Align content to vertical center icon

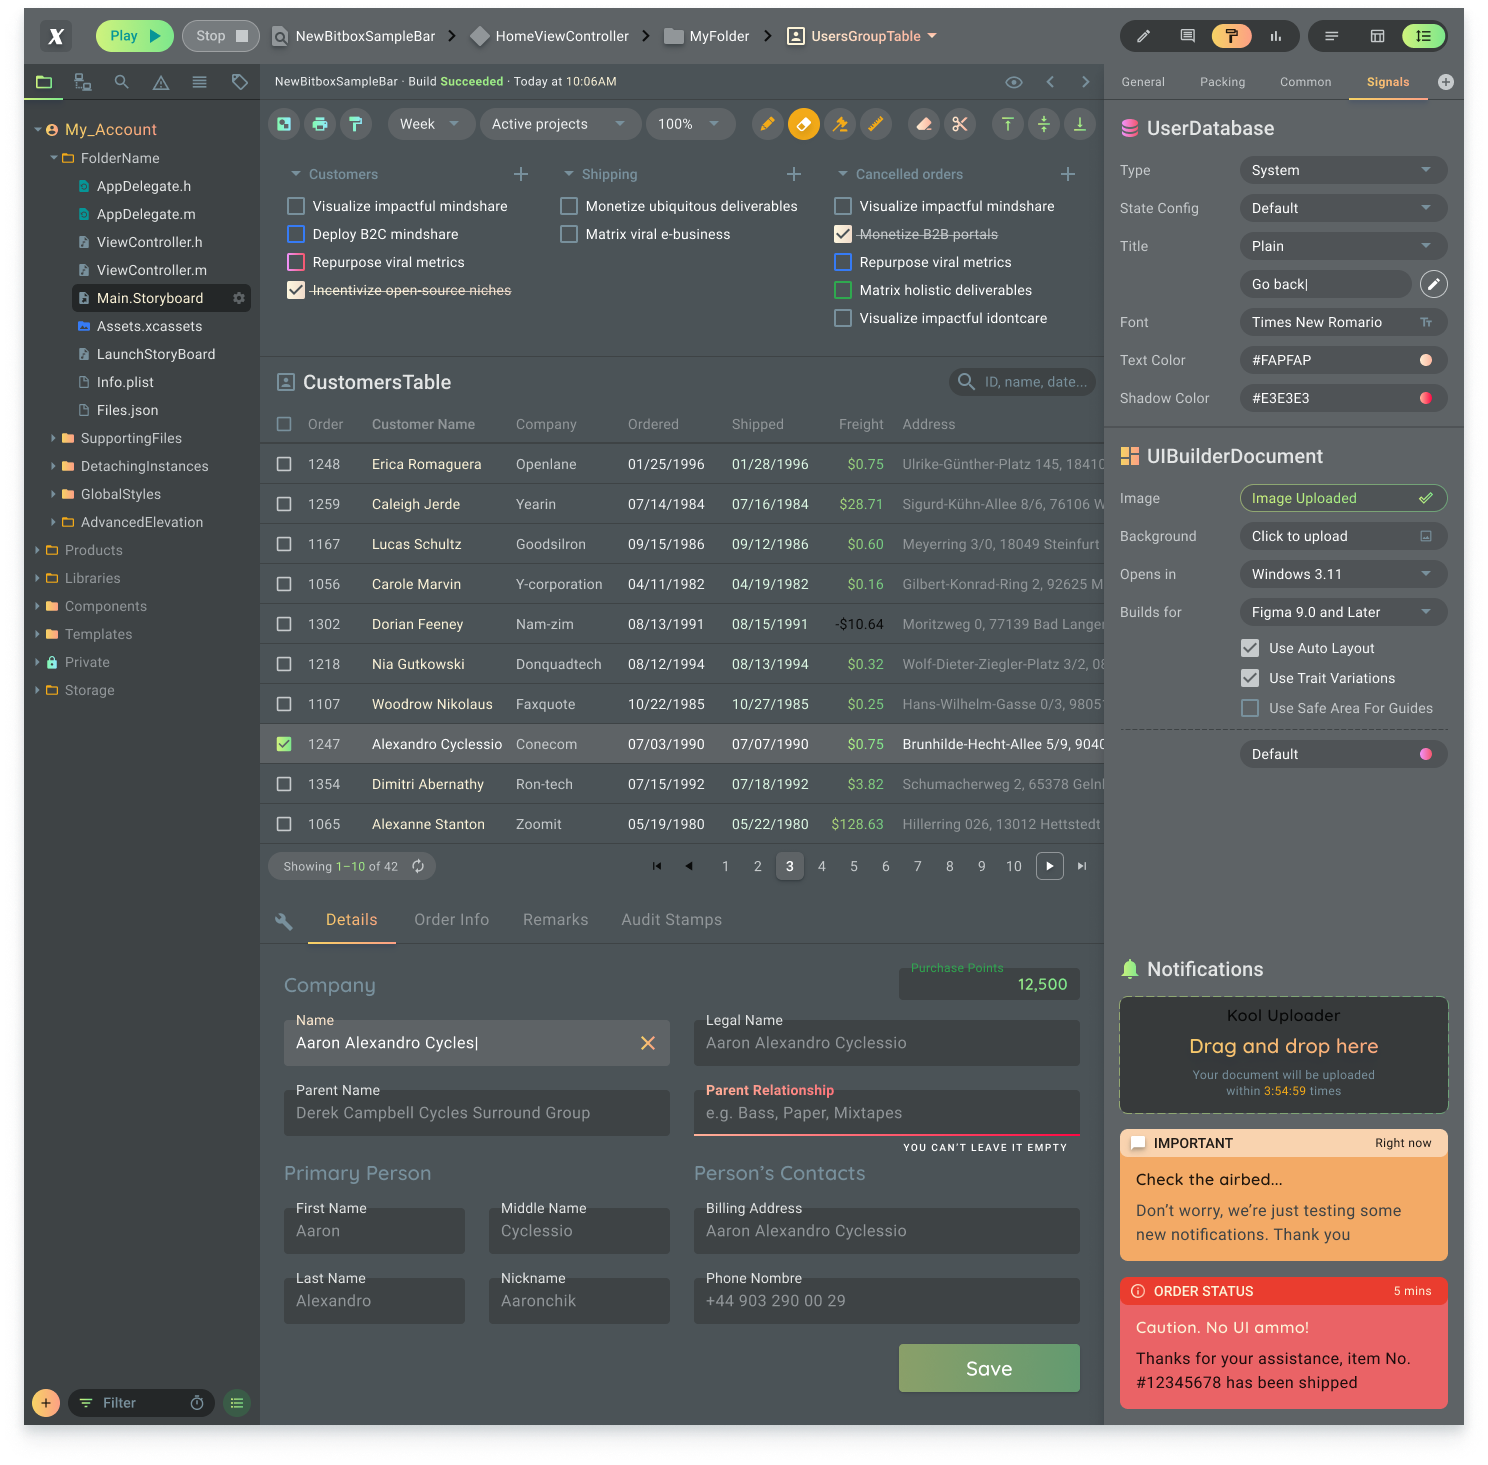point(1044,124)
